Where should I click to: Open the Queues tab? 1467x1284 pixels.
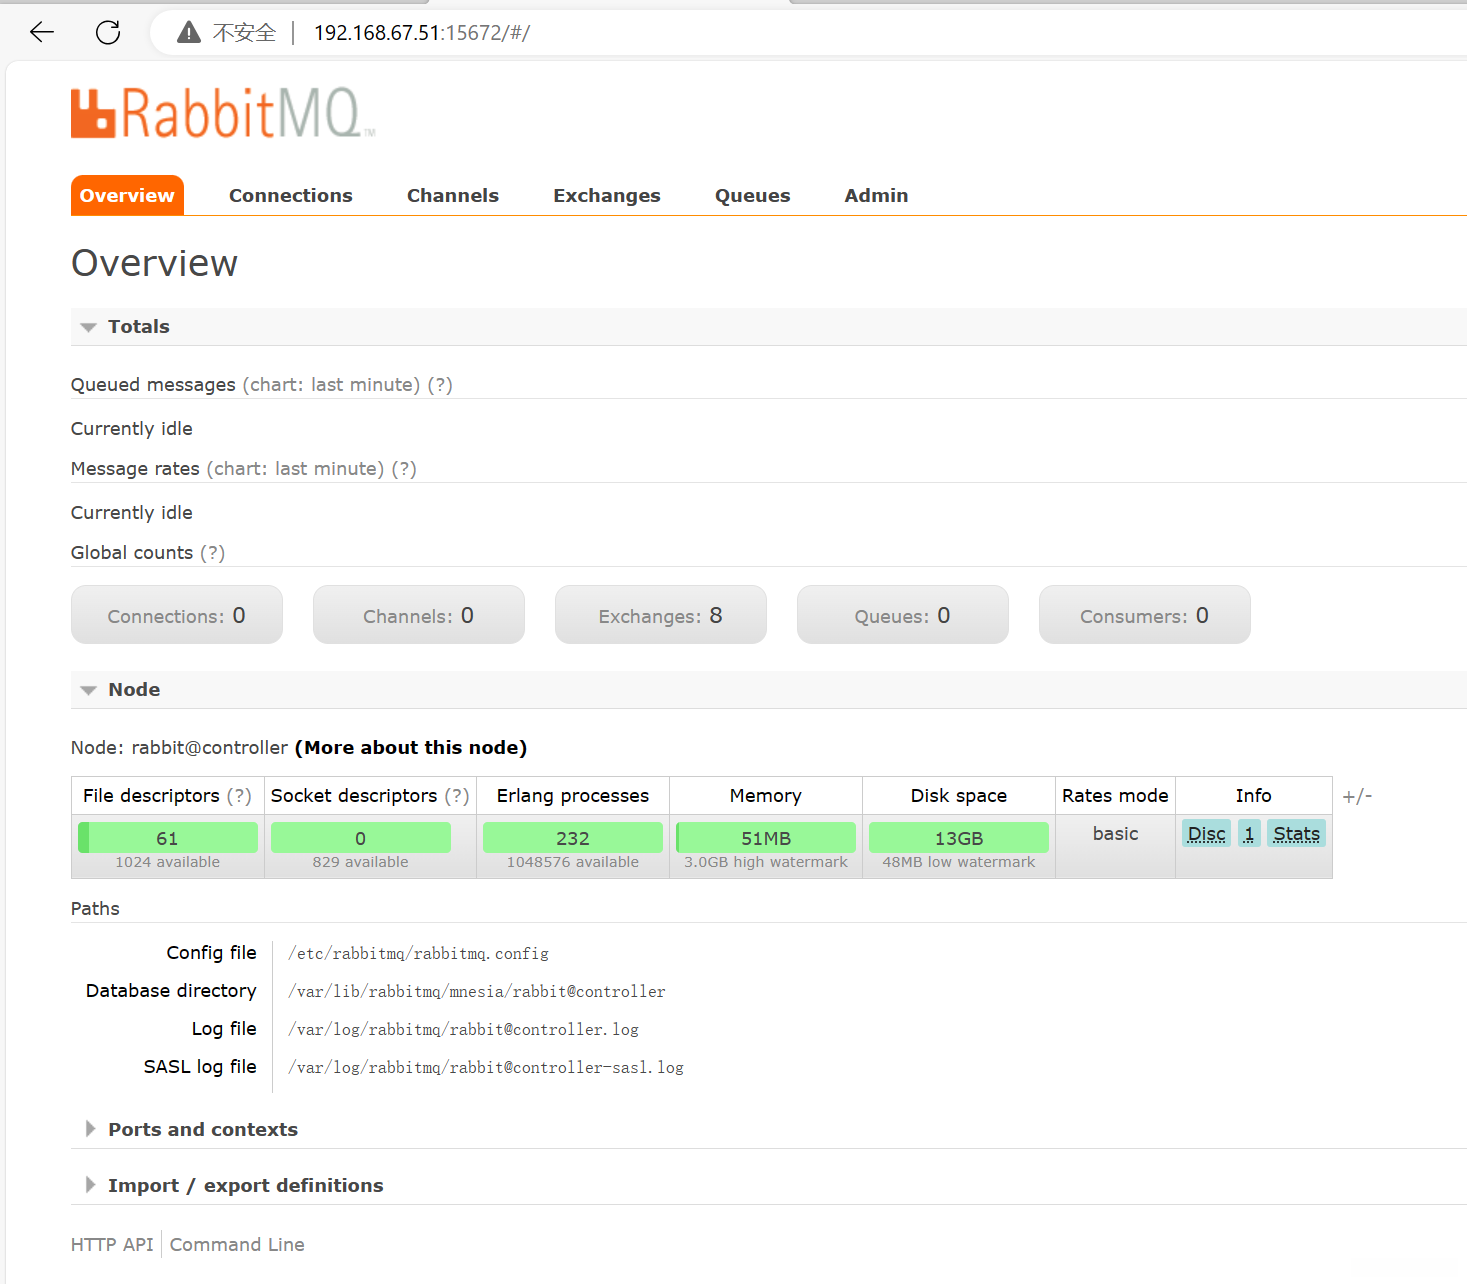click(753, 195)
